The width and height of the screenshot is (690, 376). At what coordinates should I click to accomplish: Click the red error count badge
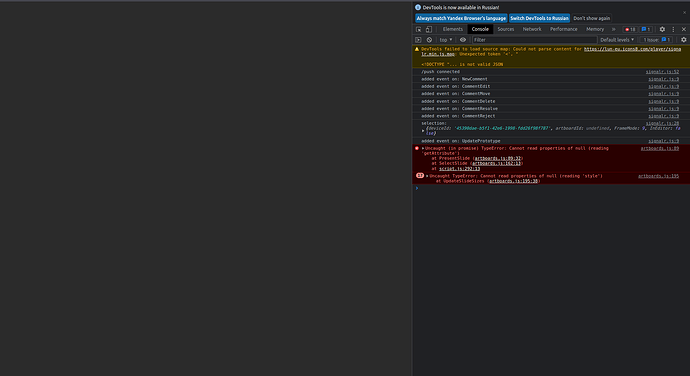coord(630,29)
